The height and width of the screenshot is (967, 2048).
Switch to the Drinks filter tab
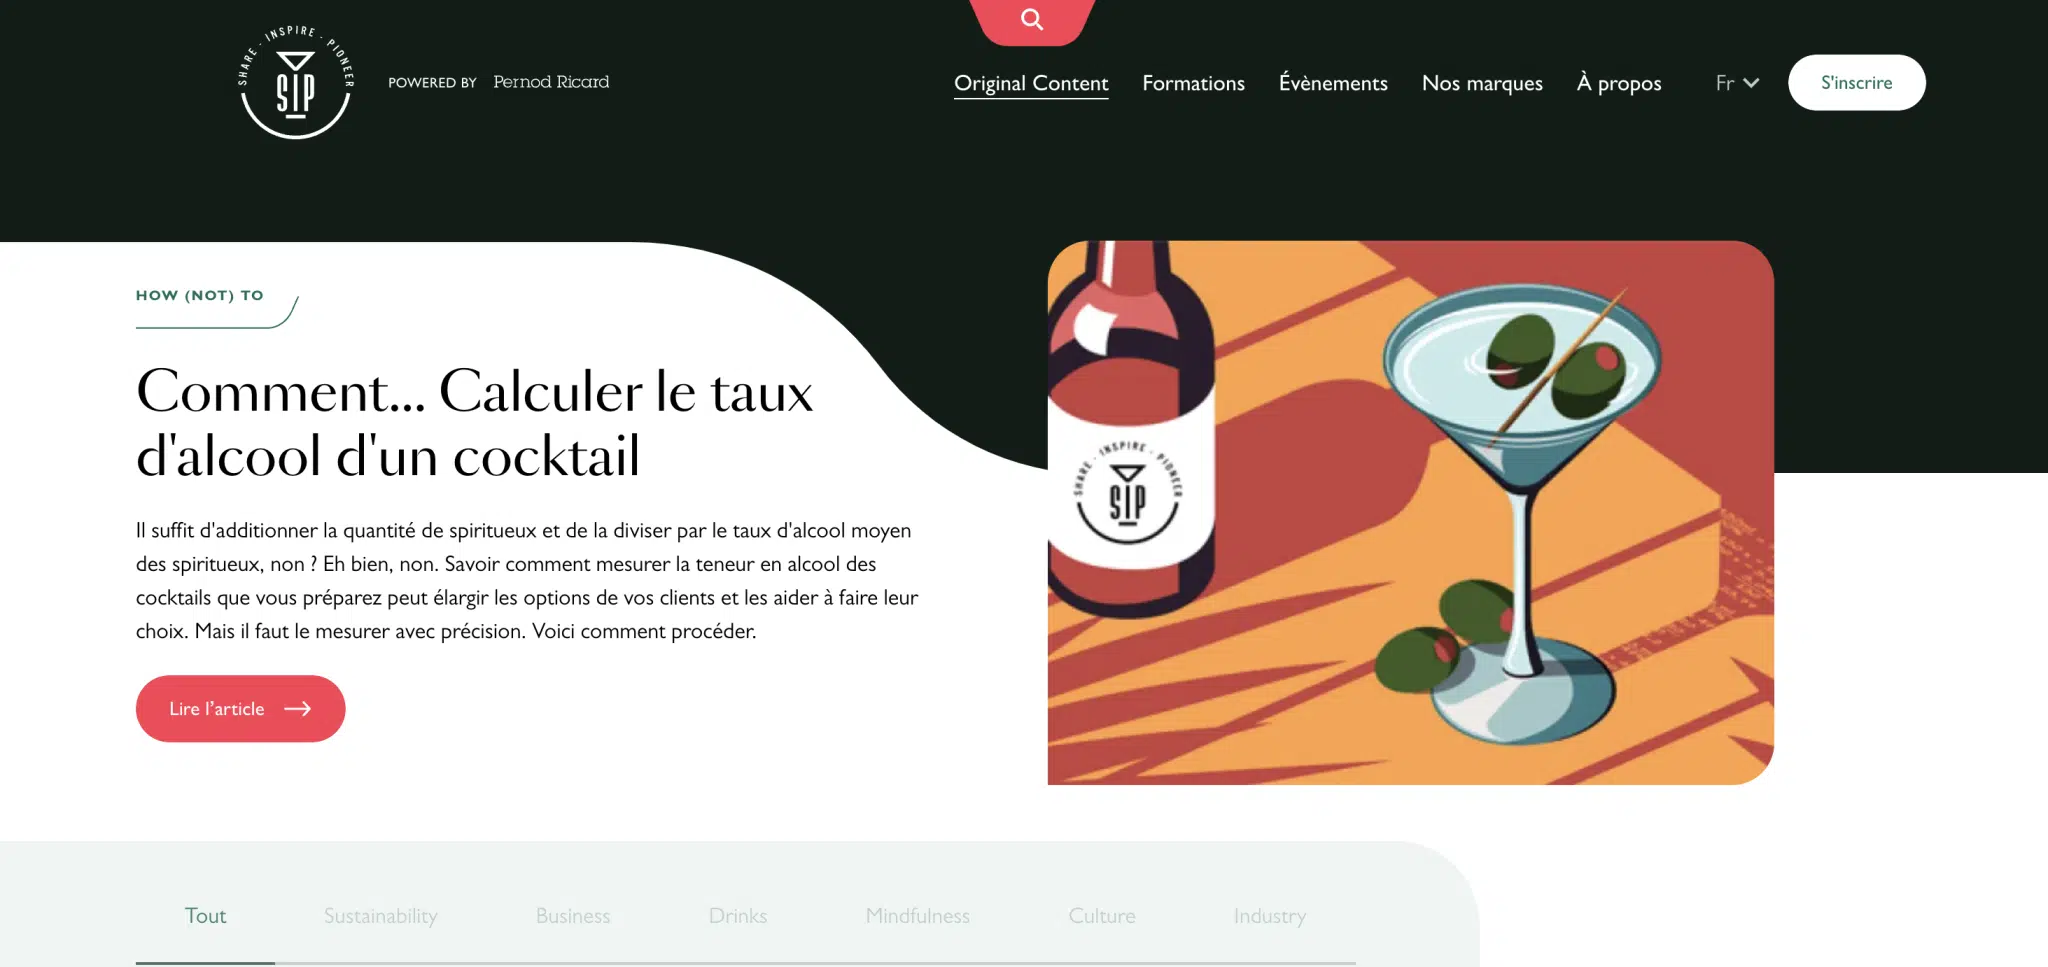(737, 915)
